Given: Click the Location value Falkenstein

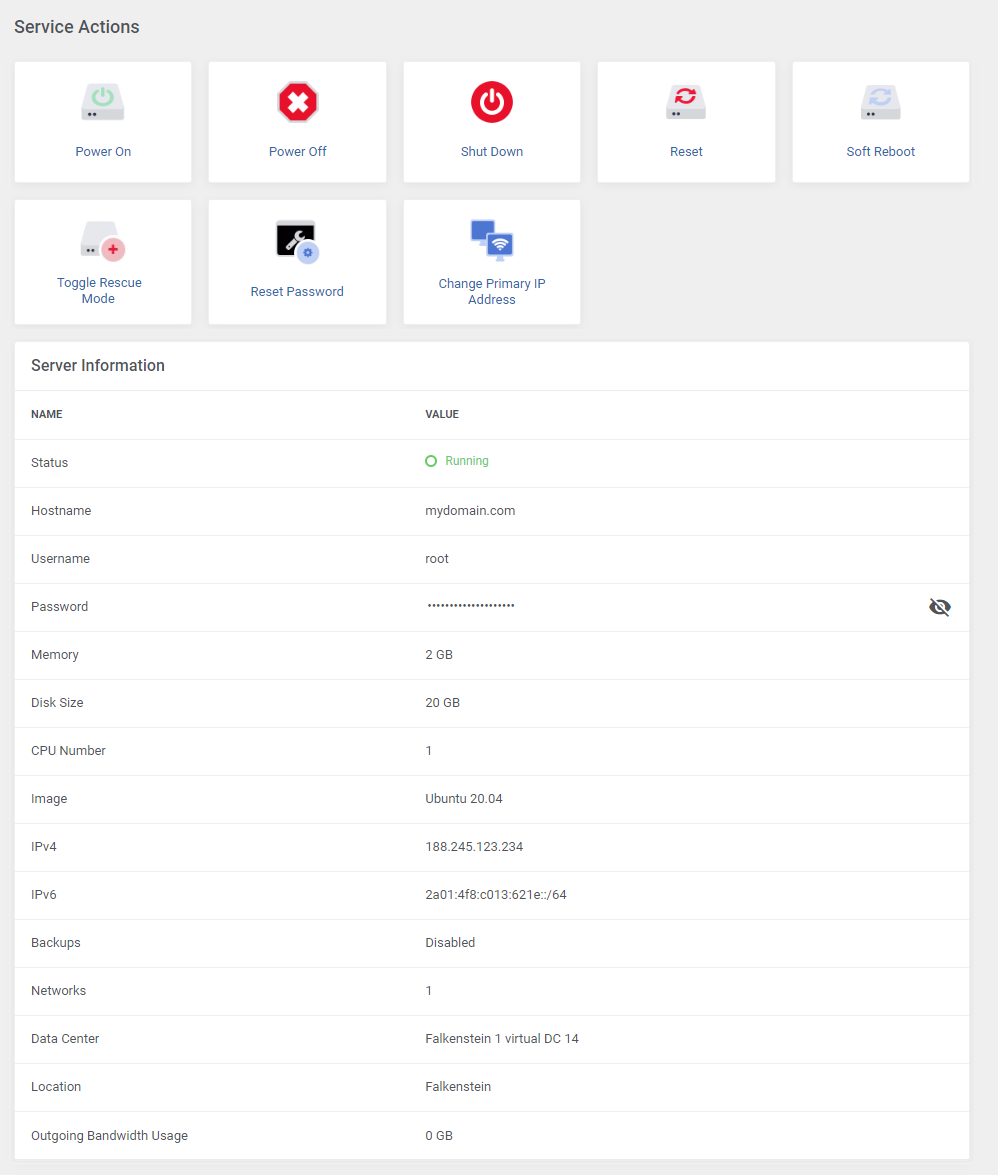Looking at the screenshot, I should point(458,1086).
